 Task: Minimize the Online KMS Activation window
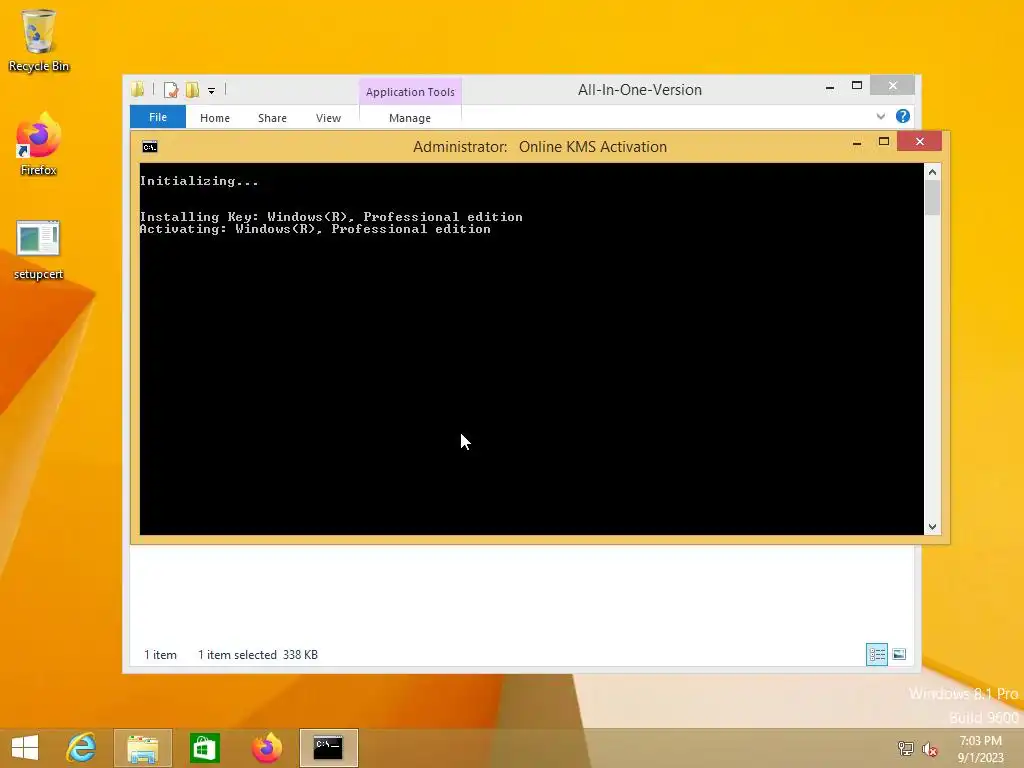coord(857,142)
